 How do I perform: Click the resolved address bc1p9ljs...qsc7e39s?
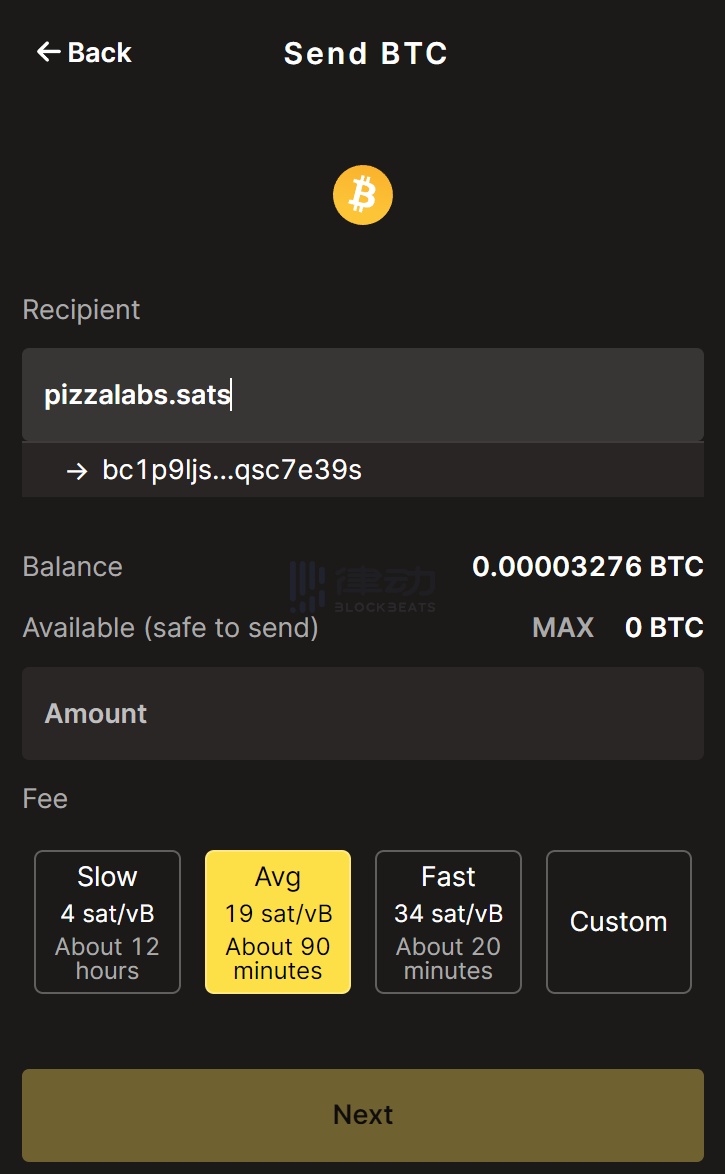coord(232,470)
